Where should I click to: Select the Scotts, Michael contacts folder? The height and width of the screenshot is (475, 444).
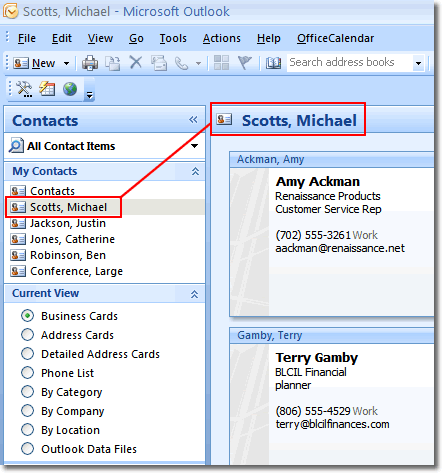(68, 207)
